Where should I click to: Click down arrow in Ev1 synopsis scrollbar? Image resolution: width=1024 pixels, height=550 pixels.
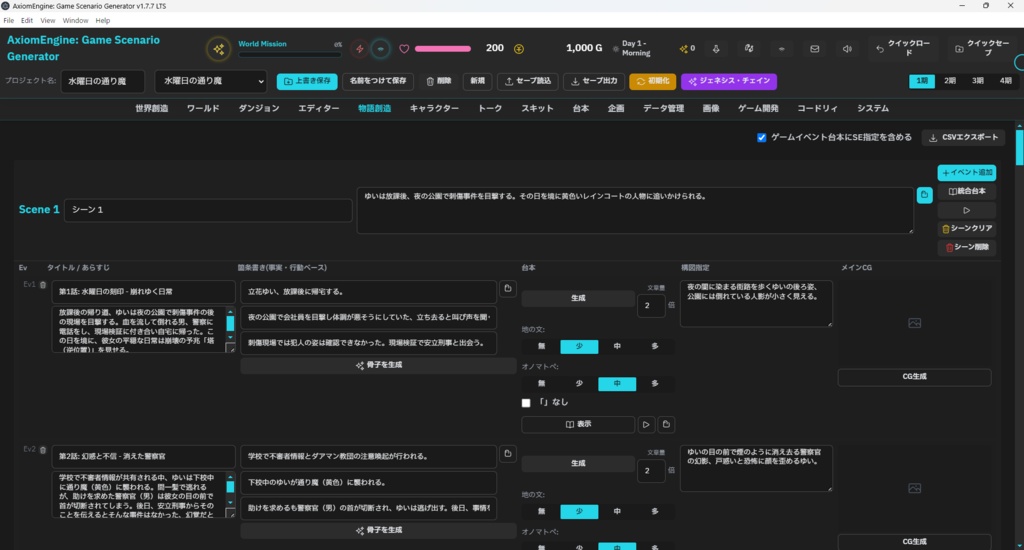tap(230, 337)
